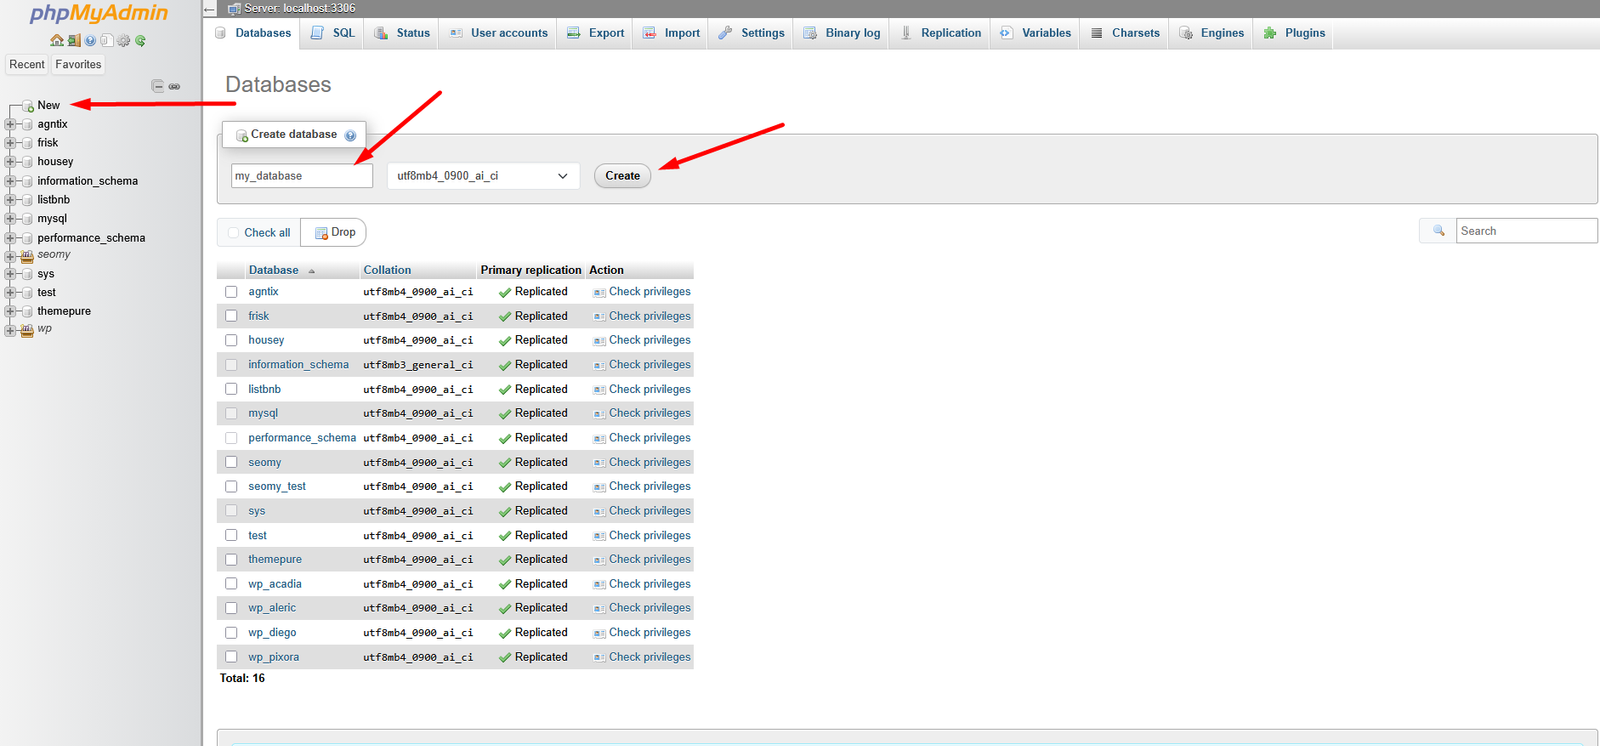The image size is (1600, 746).
Task: Click the Home icon under phpMyAdmin logo
Action: point(57,41)
